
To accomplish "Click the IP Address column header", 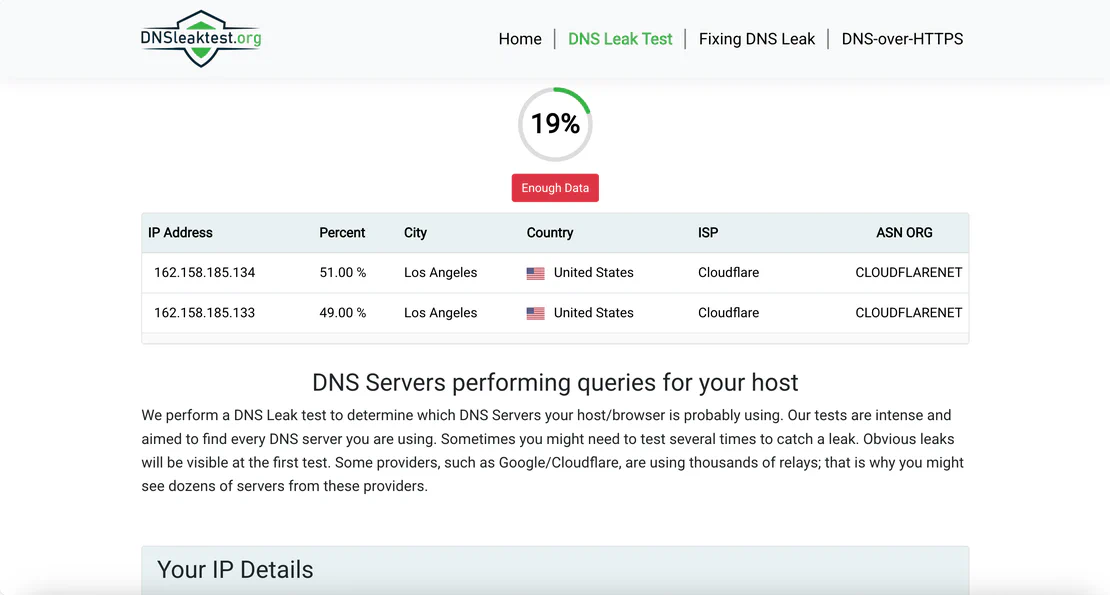I will [x=180, y=233].
